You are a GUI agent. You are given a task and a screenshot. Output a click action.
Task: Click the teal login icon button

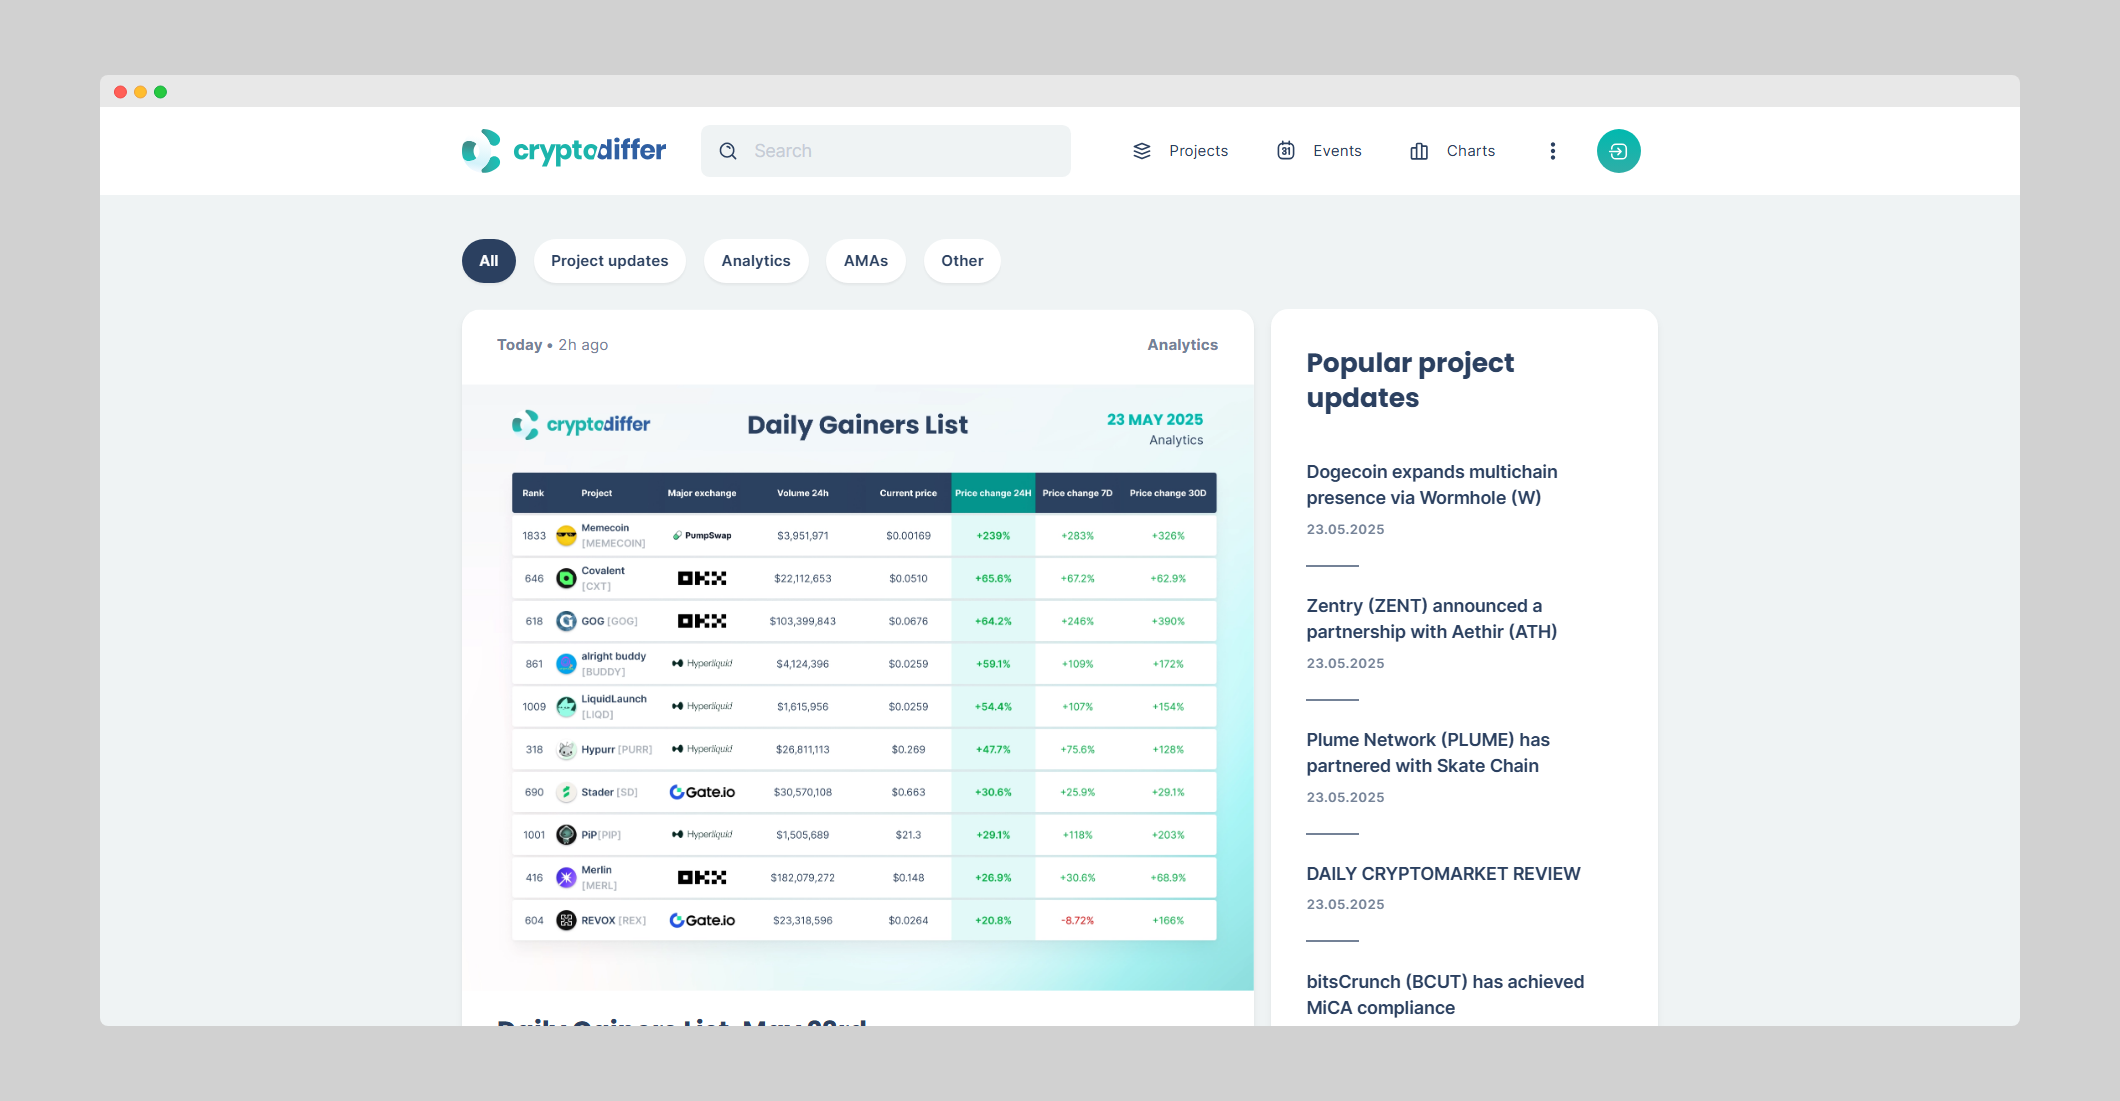[1618, 151]
